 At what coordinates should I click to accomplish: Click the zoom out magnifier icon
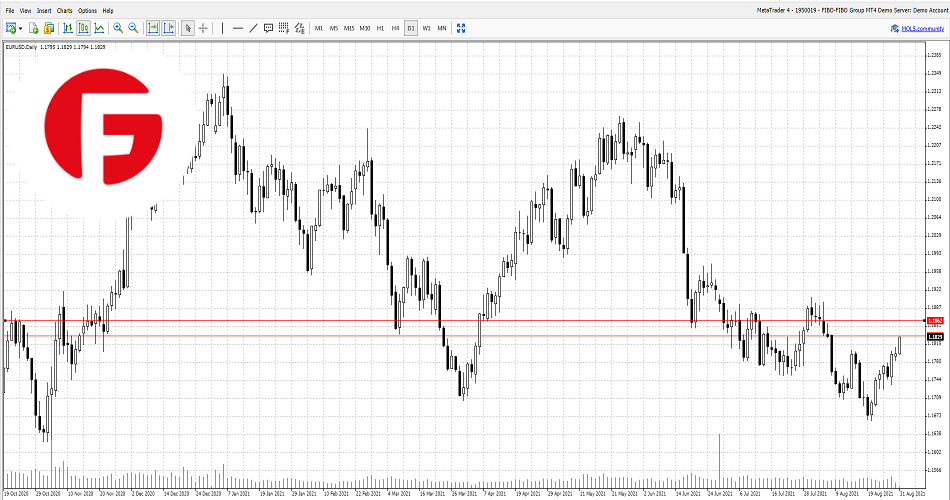click(133, 28)
